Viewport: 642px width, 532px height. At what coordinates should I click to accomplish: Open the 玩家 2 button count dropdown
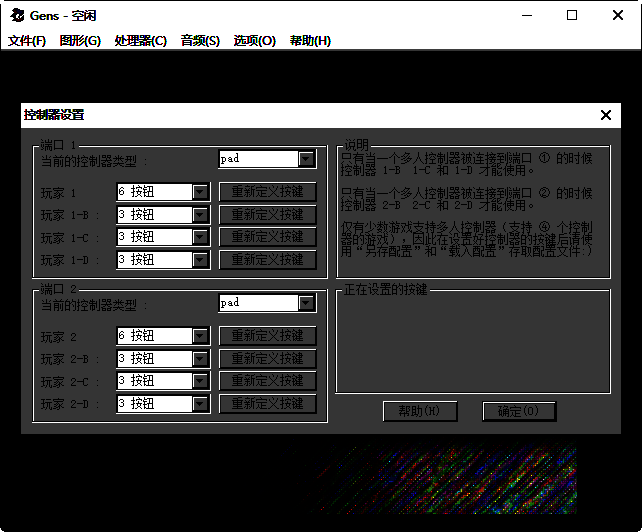click(200, 336)
